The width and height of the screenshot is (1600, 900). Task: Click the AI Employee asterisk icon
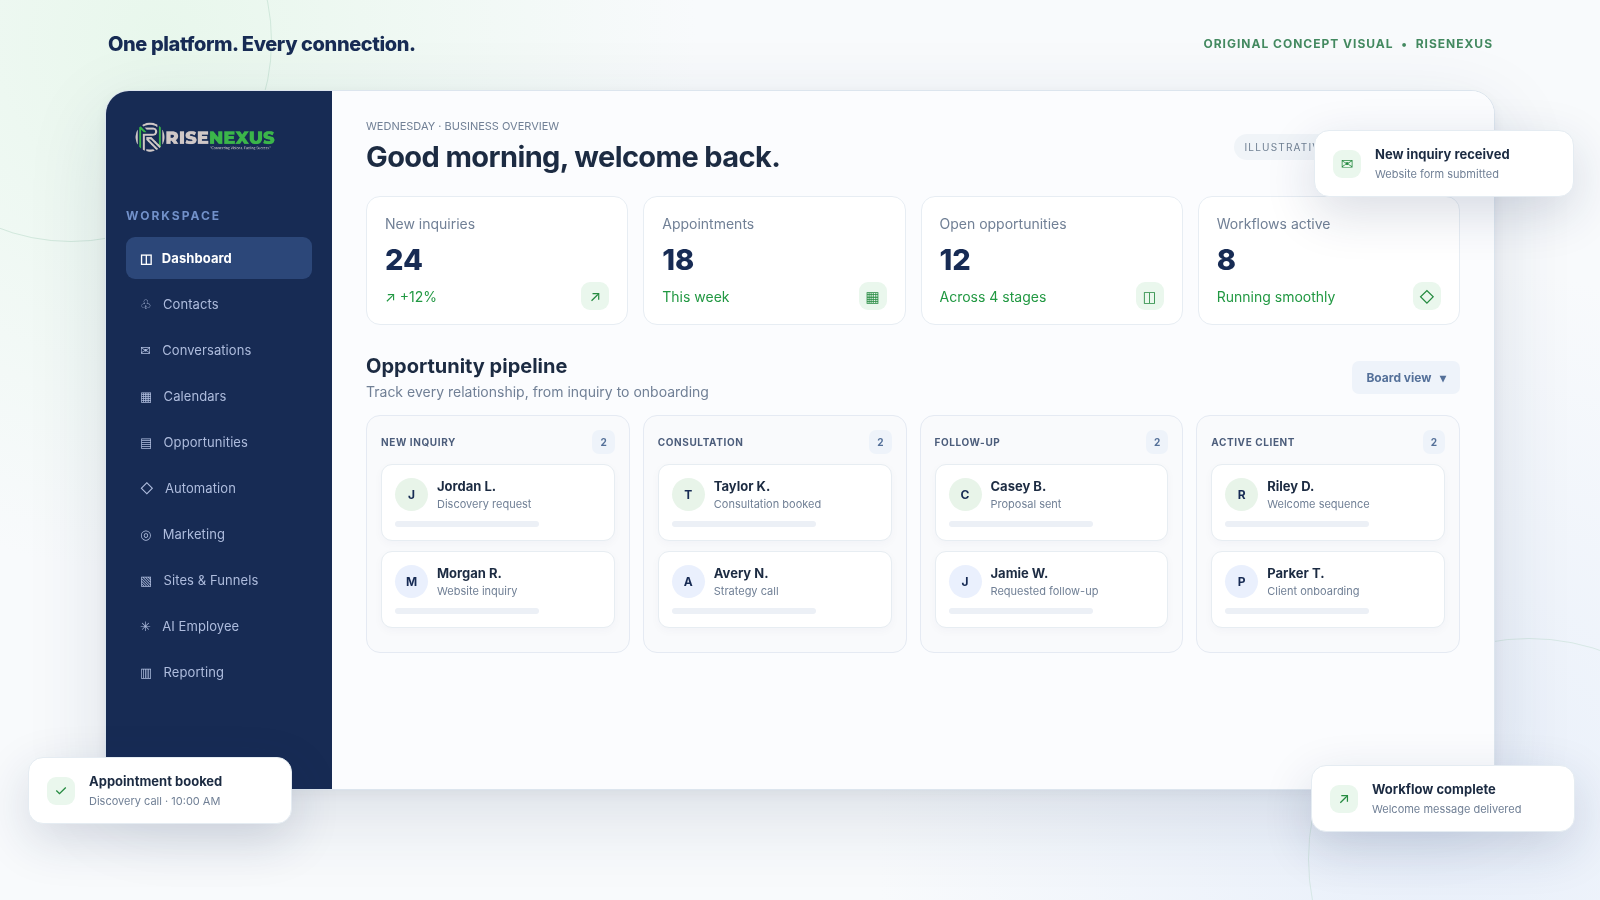click(x=146, y=626)
